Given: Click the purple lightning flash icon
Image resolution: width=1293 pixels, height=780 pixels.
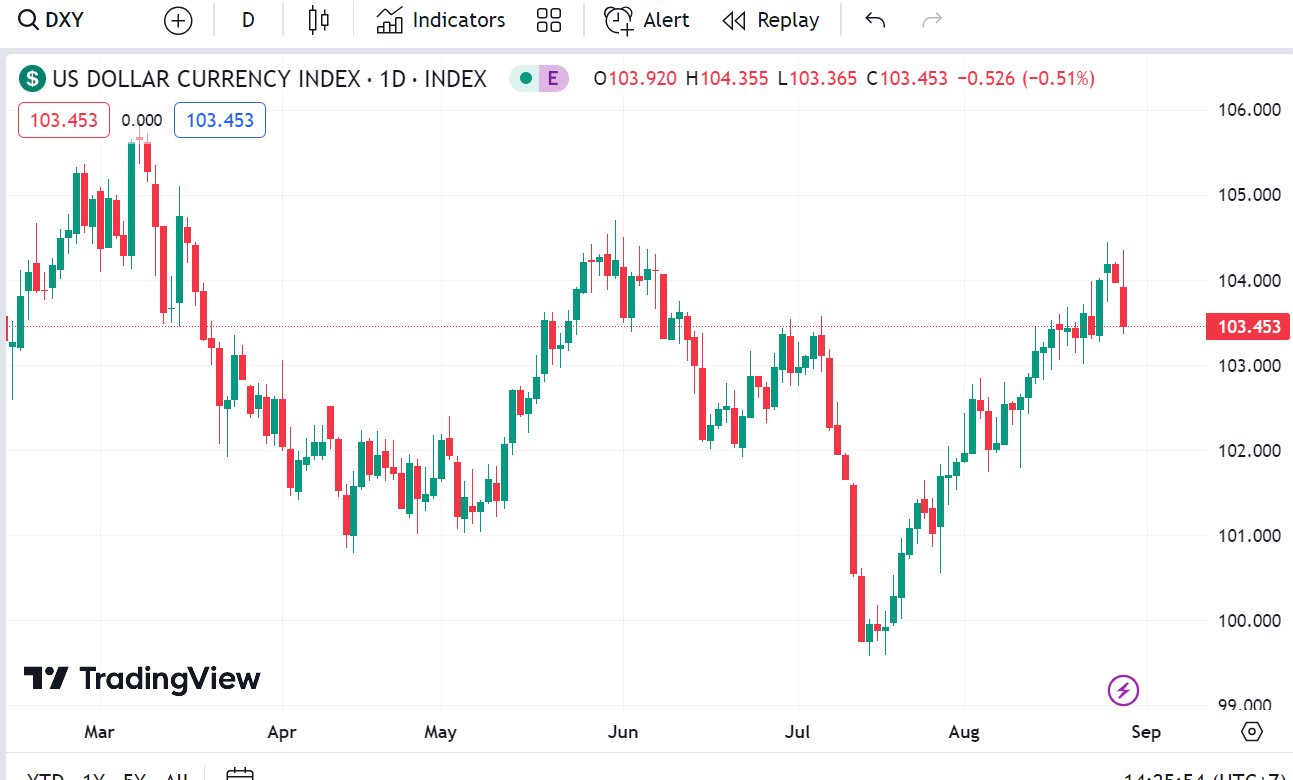Looking at the screenshot, I should coord(1123,689).
